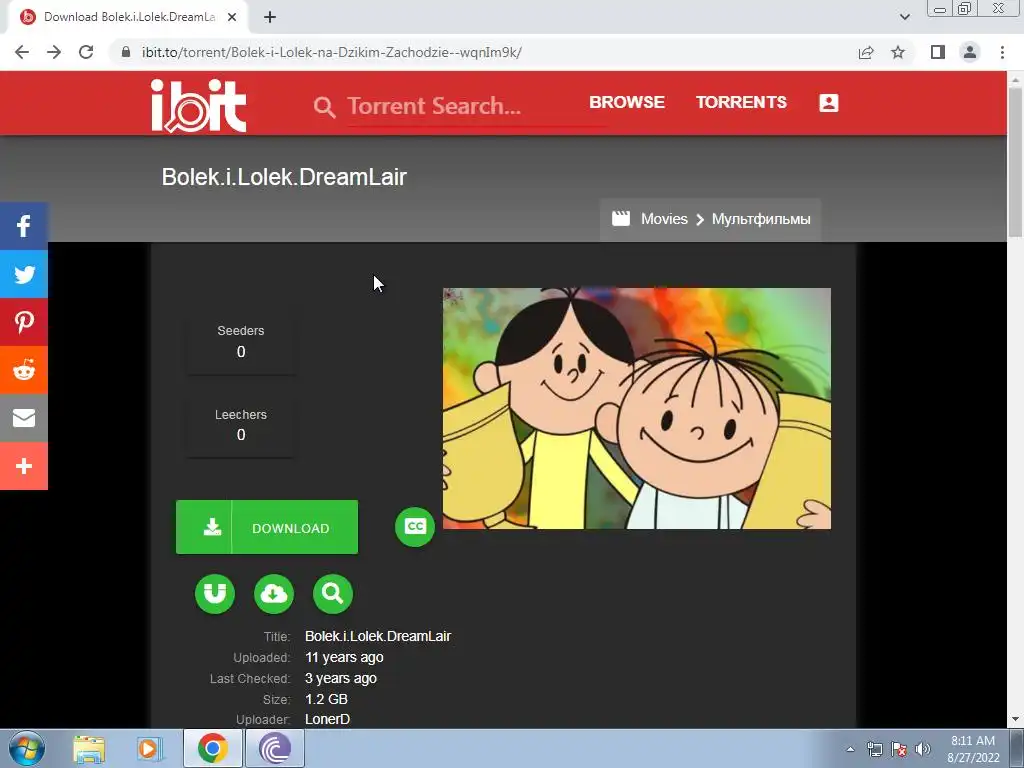
Task: Close the Download Bolek.i.Lolek tab
Action: coord(232,17)
